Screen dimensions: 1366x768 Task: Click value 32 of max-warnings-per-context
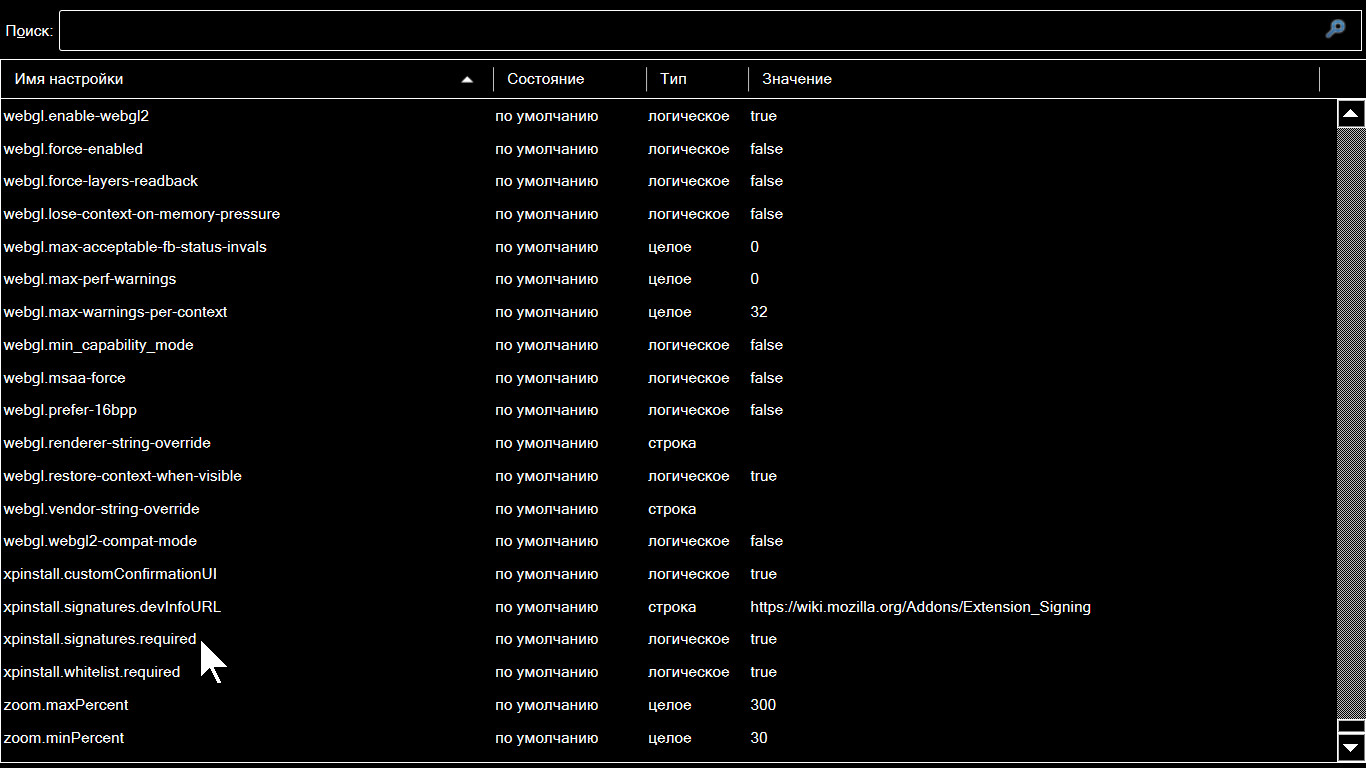pos(759,312)
